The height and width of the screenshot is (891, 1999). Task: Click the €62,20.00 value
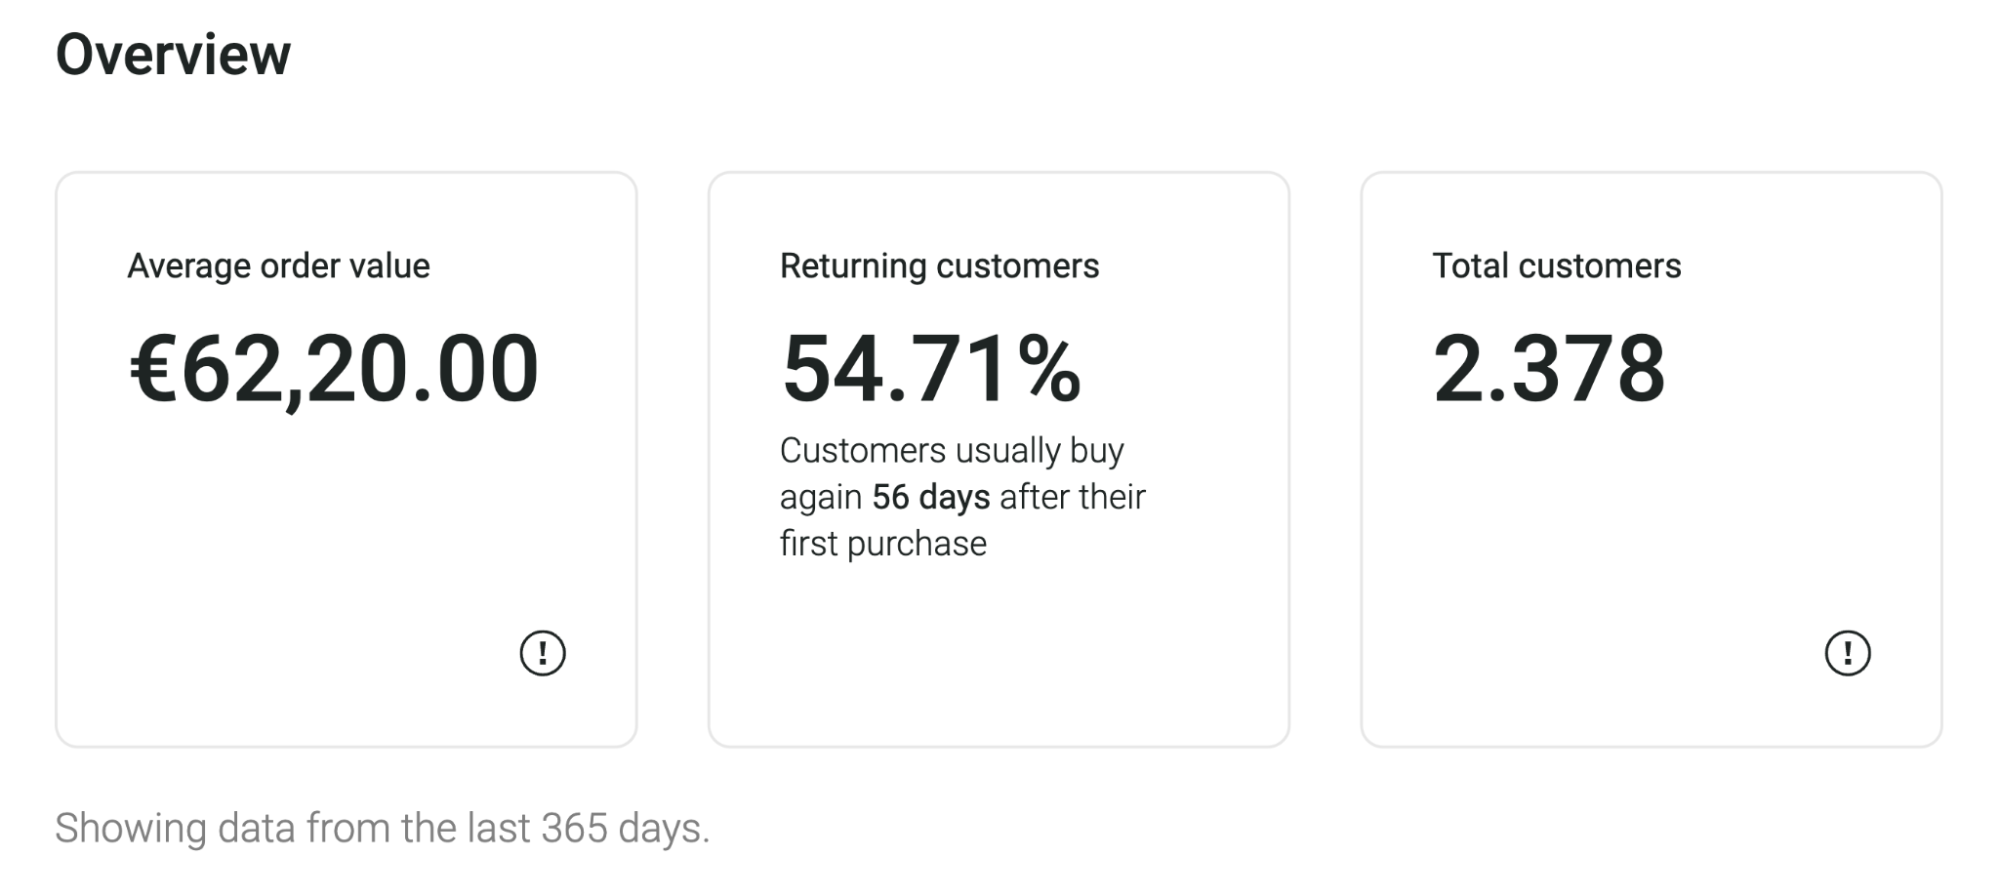click(x=334, y=369)
